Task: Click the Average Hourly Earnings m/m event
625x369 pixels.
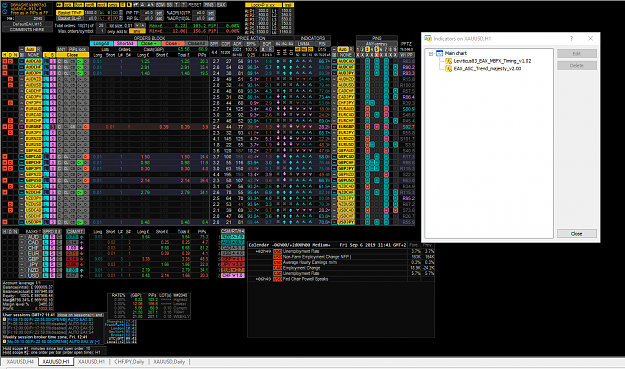Action: [310, 263]
